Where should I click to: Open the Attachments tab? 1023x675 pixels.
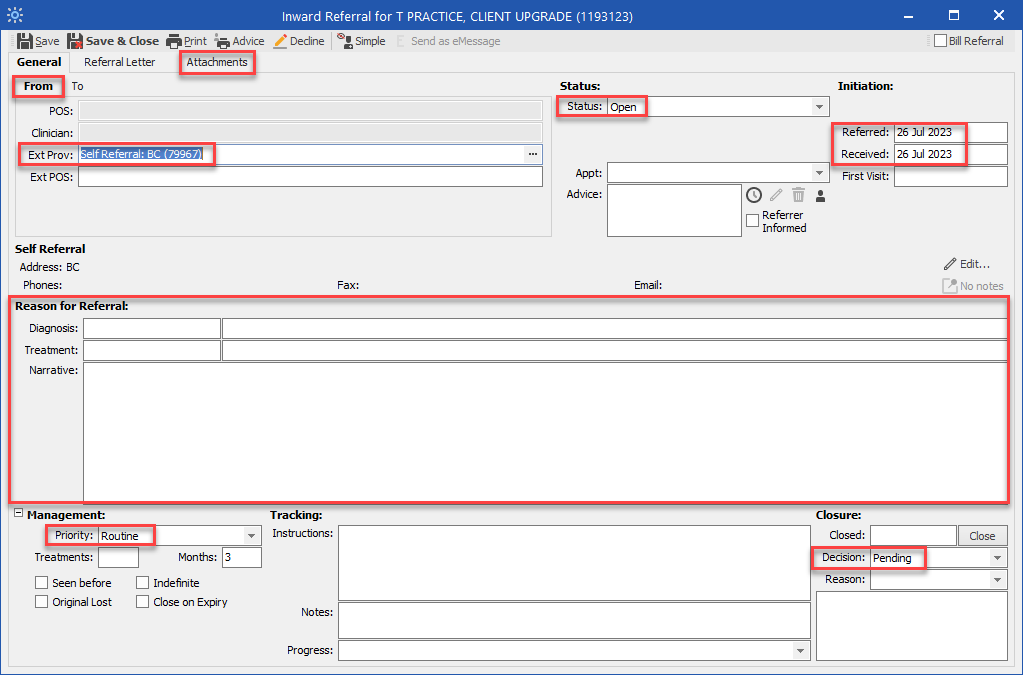[x=217, y=62]
